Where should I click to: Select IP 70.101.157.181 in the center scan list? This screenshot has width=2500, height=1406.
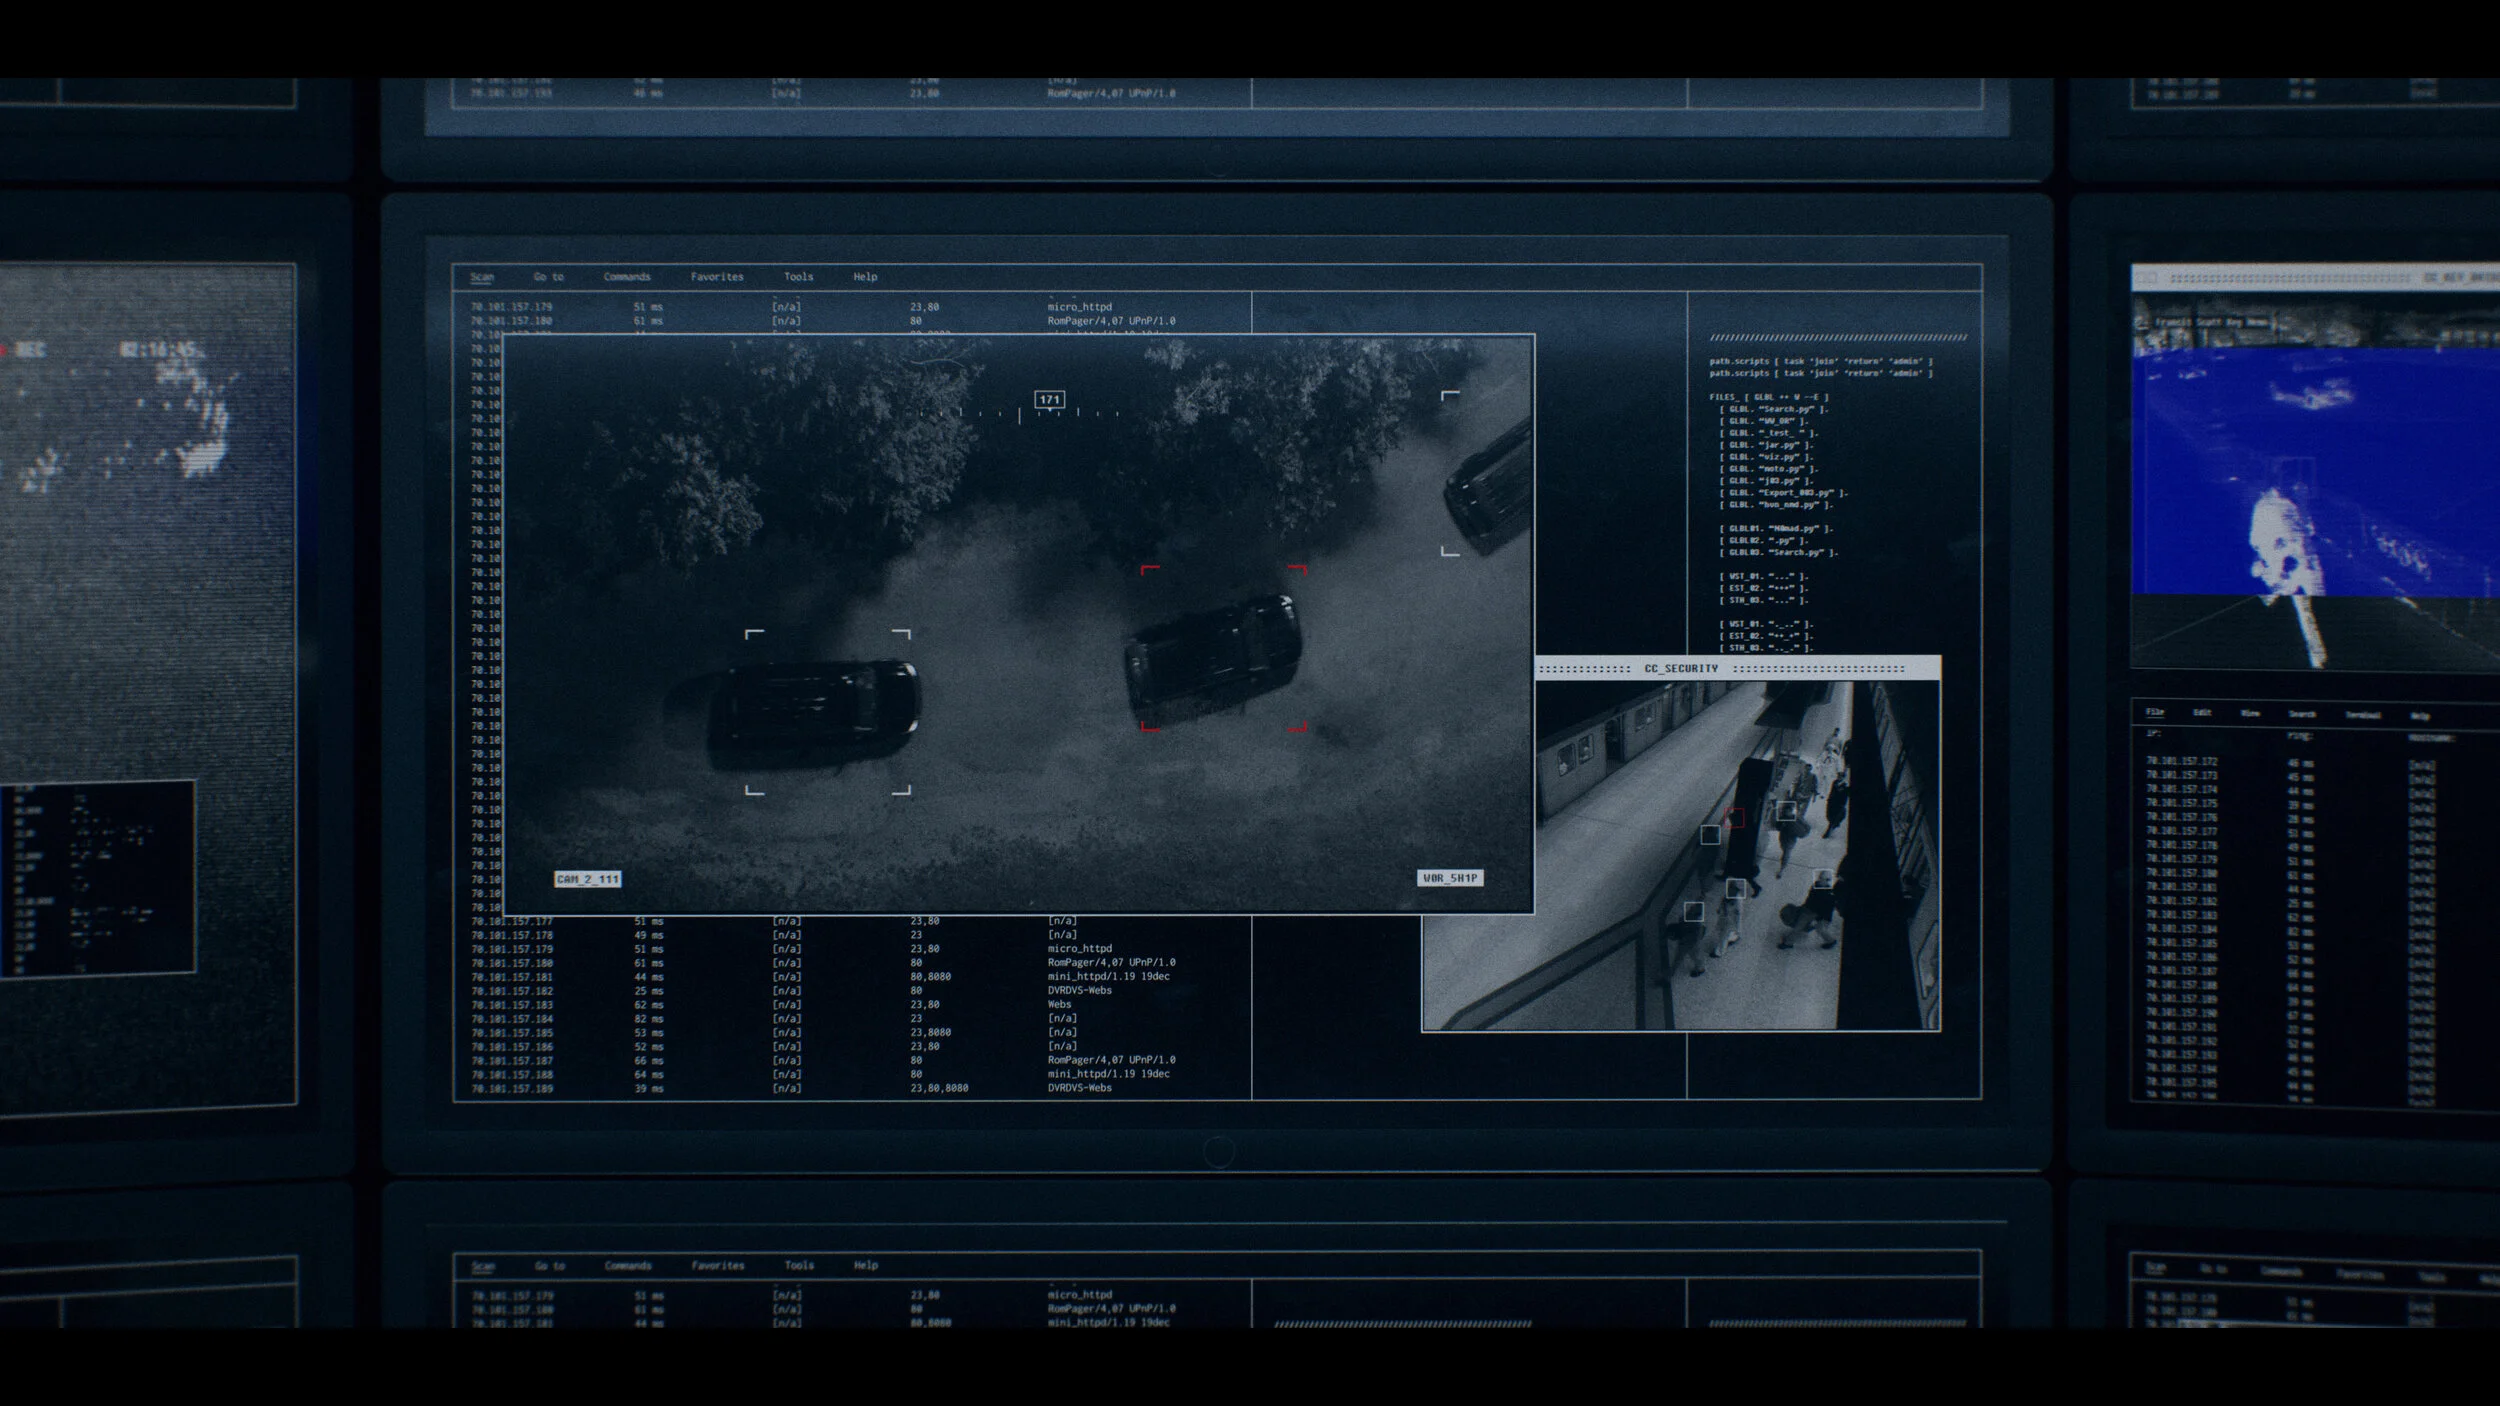pos(511,977)
